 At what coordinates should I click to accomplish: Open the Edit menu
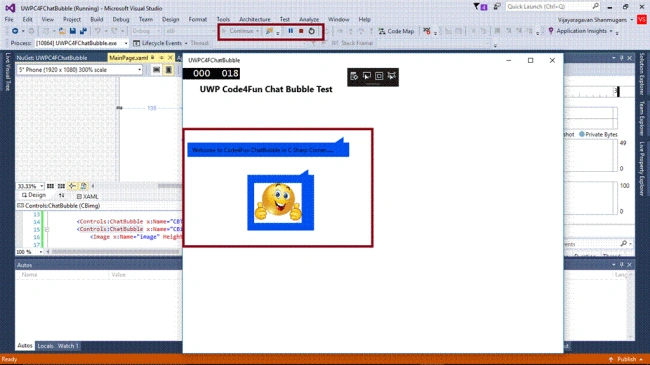tap(27, 19)
